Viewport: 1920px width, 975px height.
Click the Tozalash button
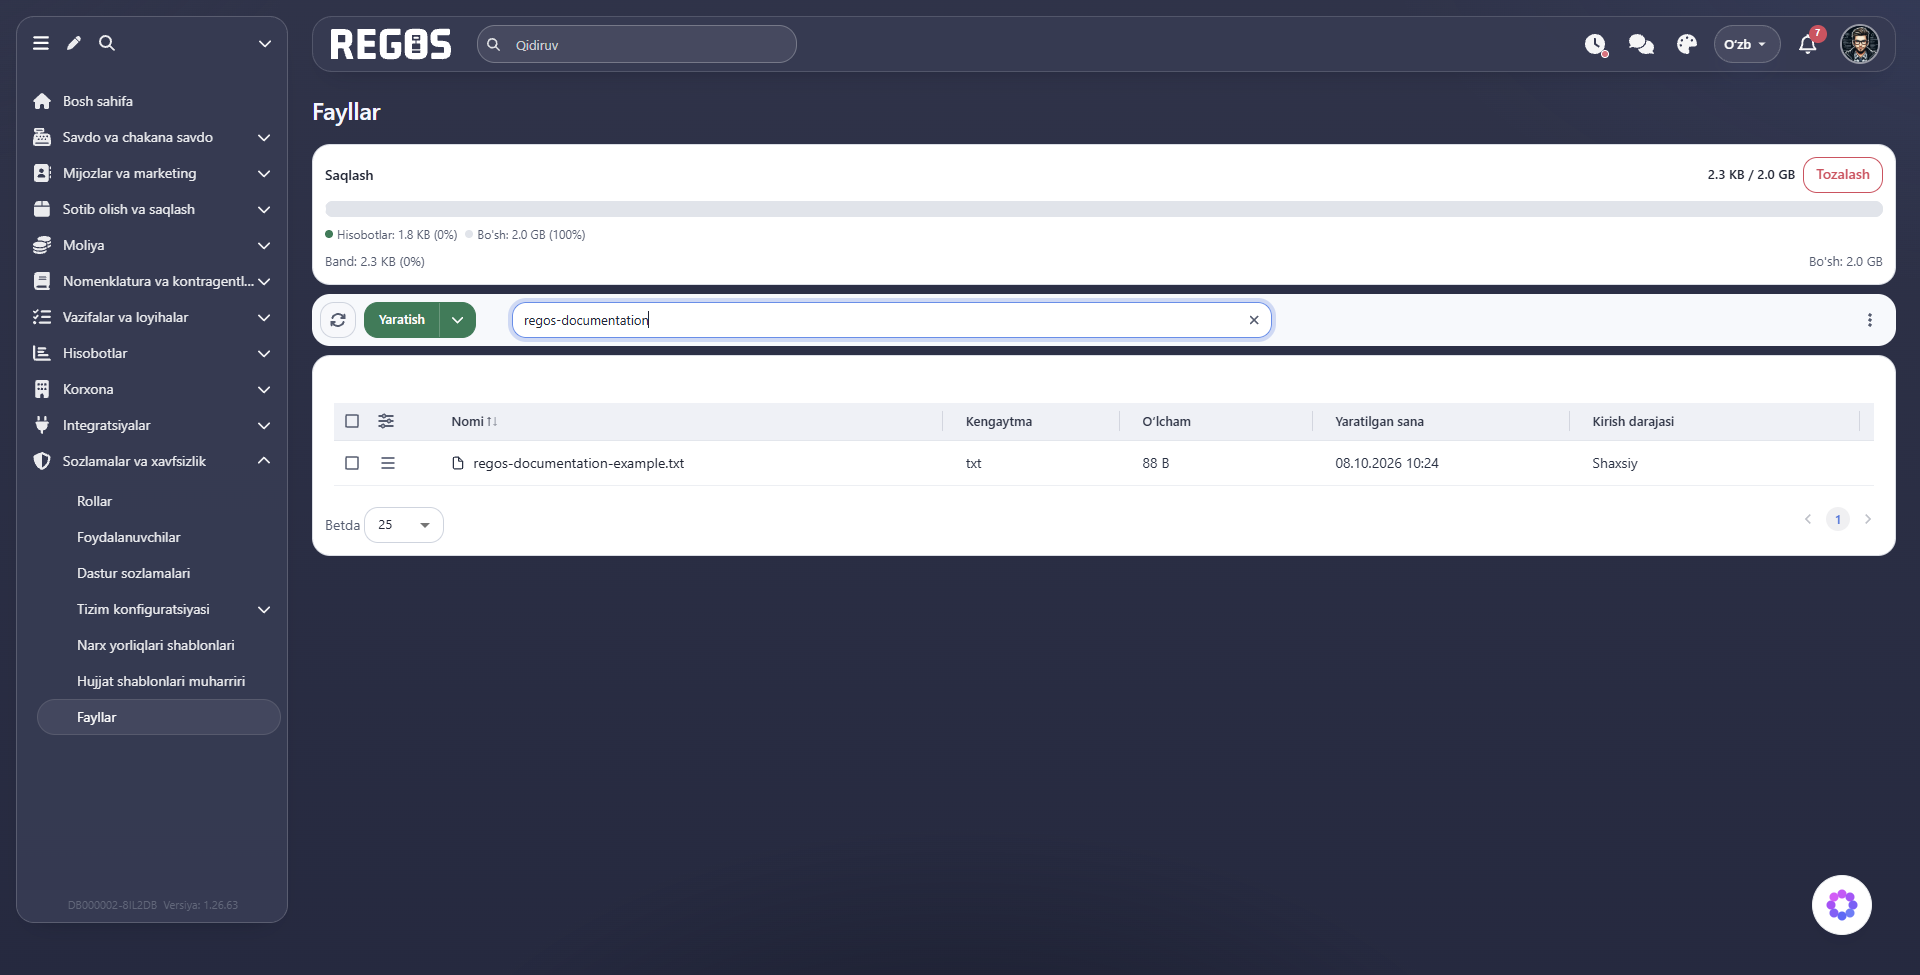(x=1842, y=174)
